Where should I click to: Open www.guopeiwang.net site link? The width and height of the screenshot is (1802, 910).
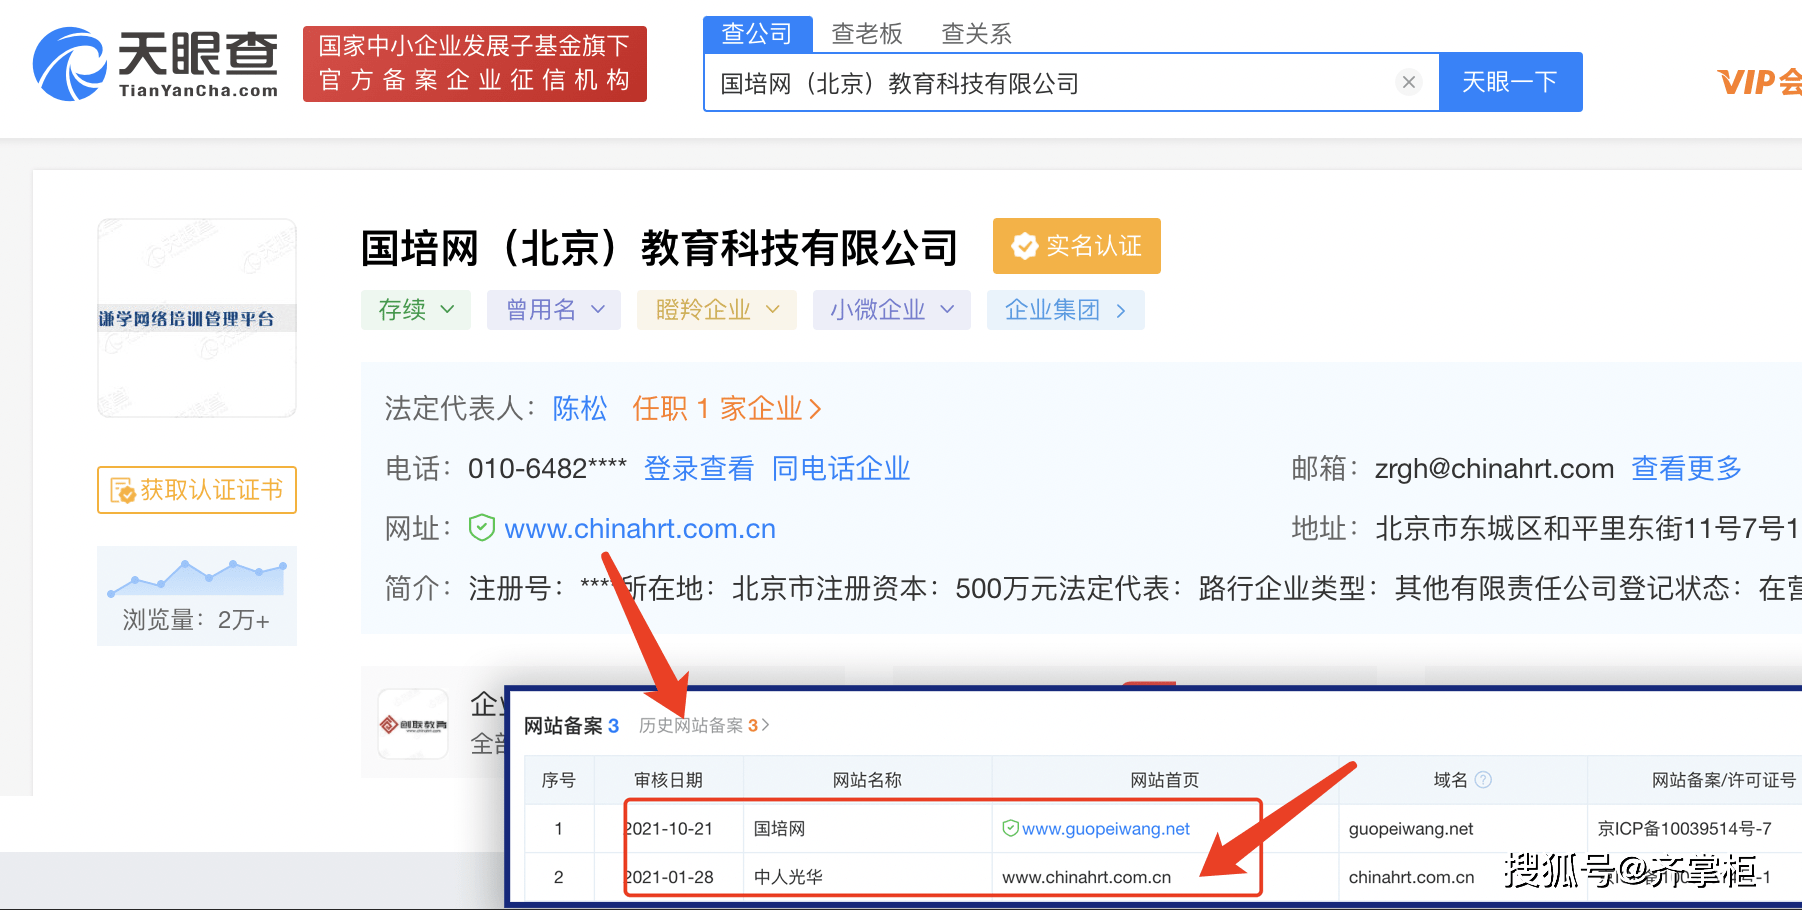(x=1106, y=828)
